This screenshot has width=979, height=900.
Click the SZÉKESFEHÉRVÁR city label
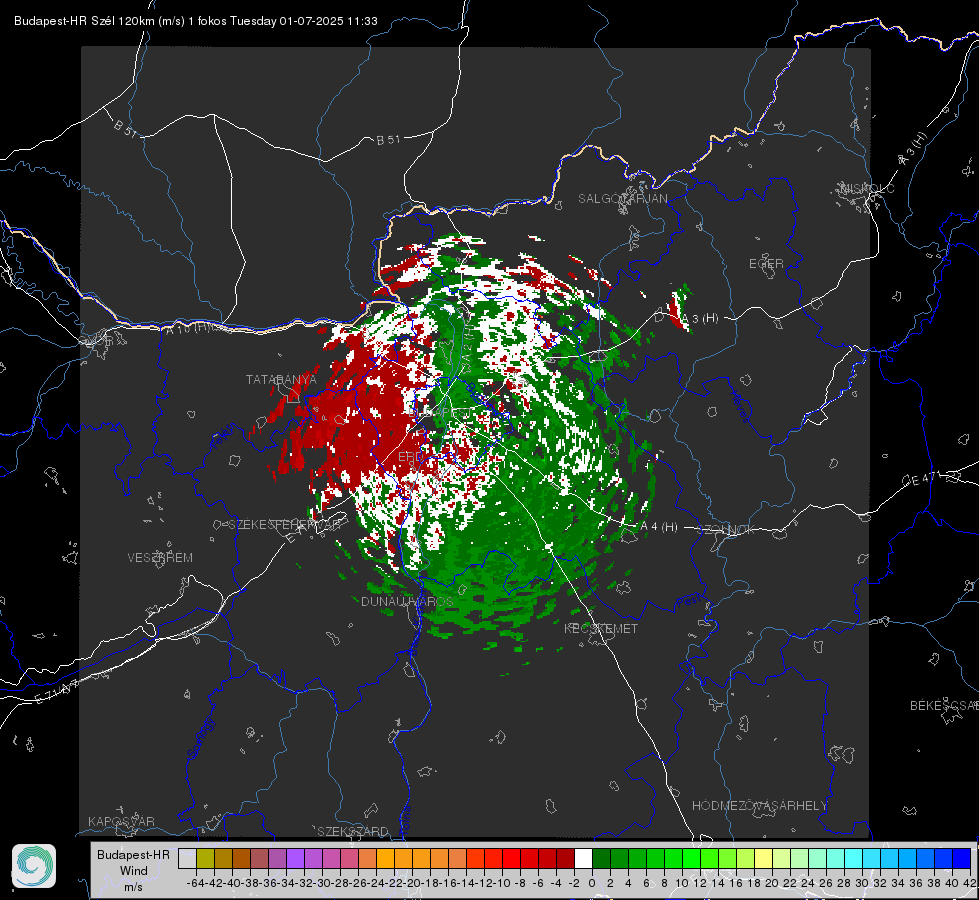(284, 525)
